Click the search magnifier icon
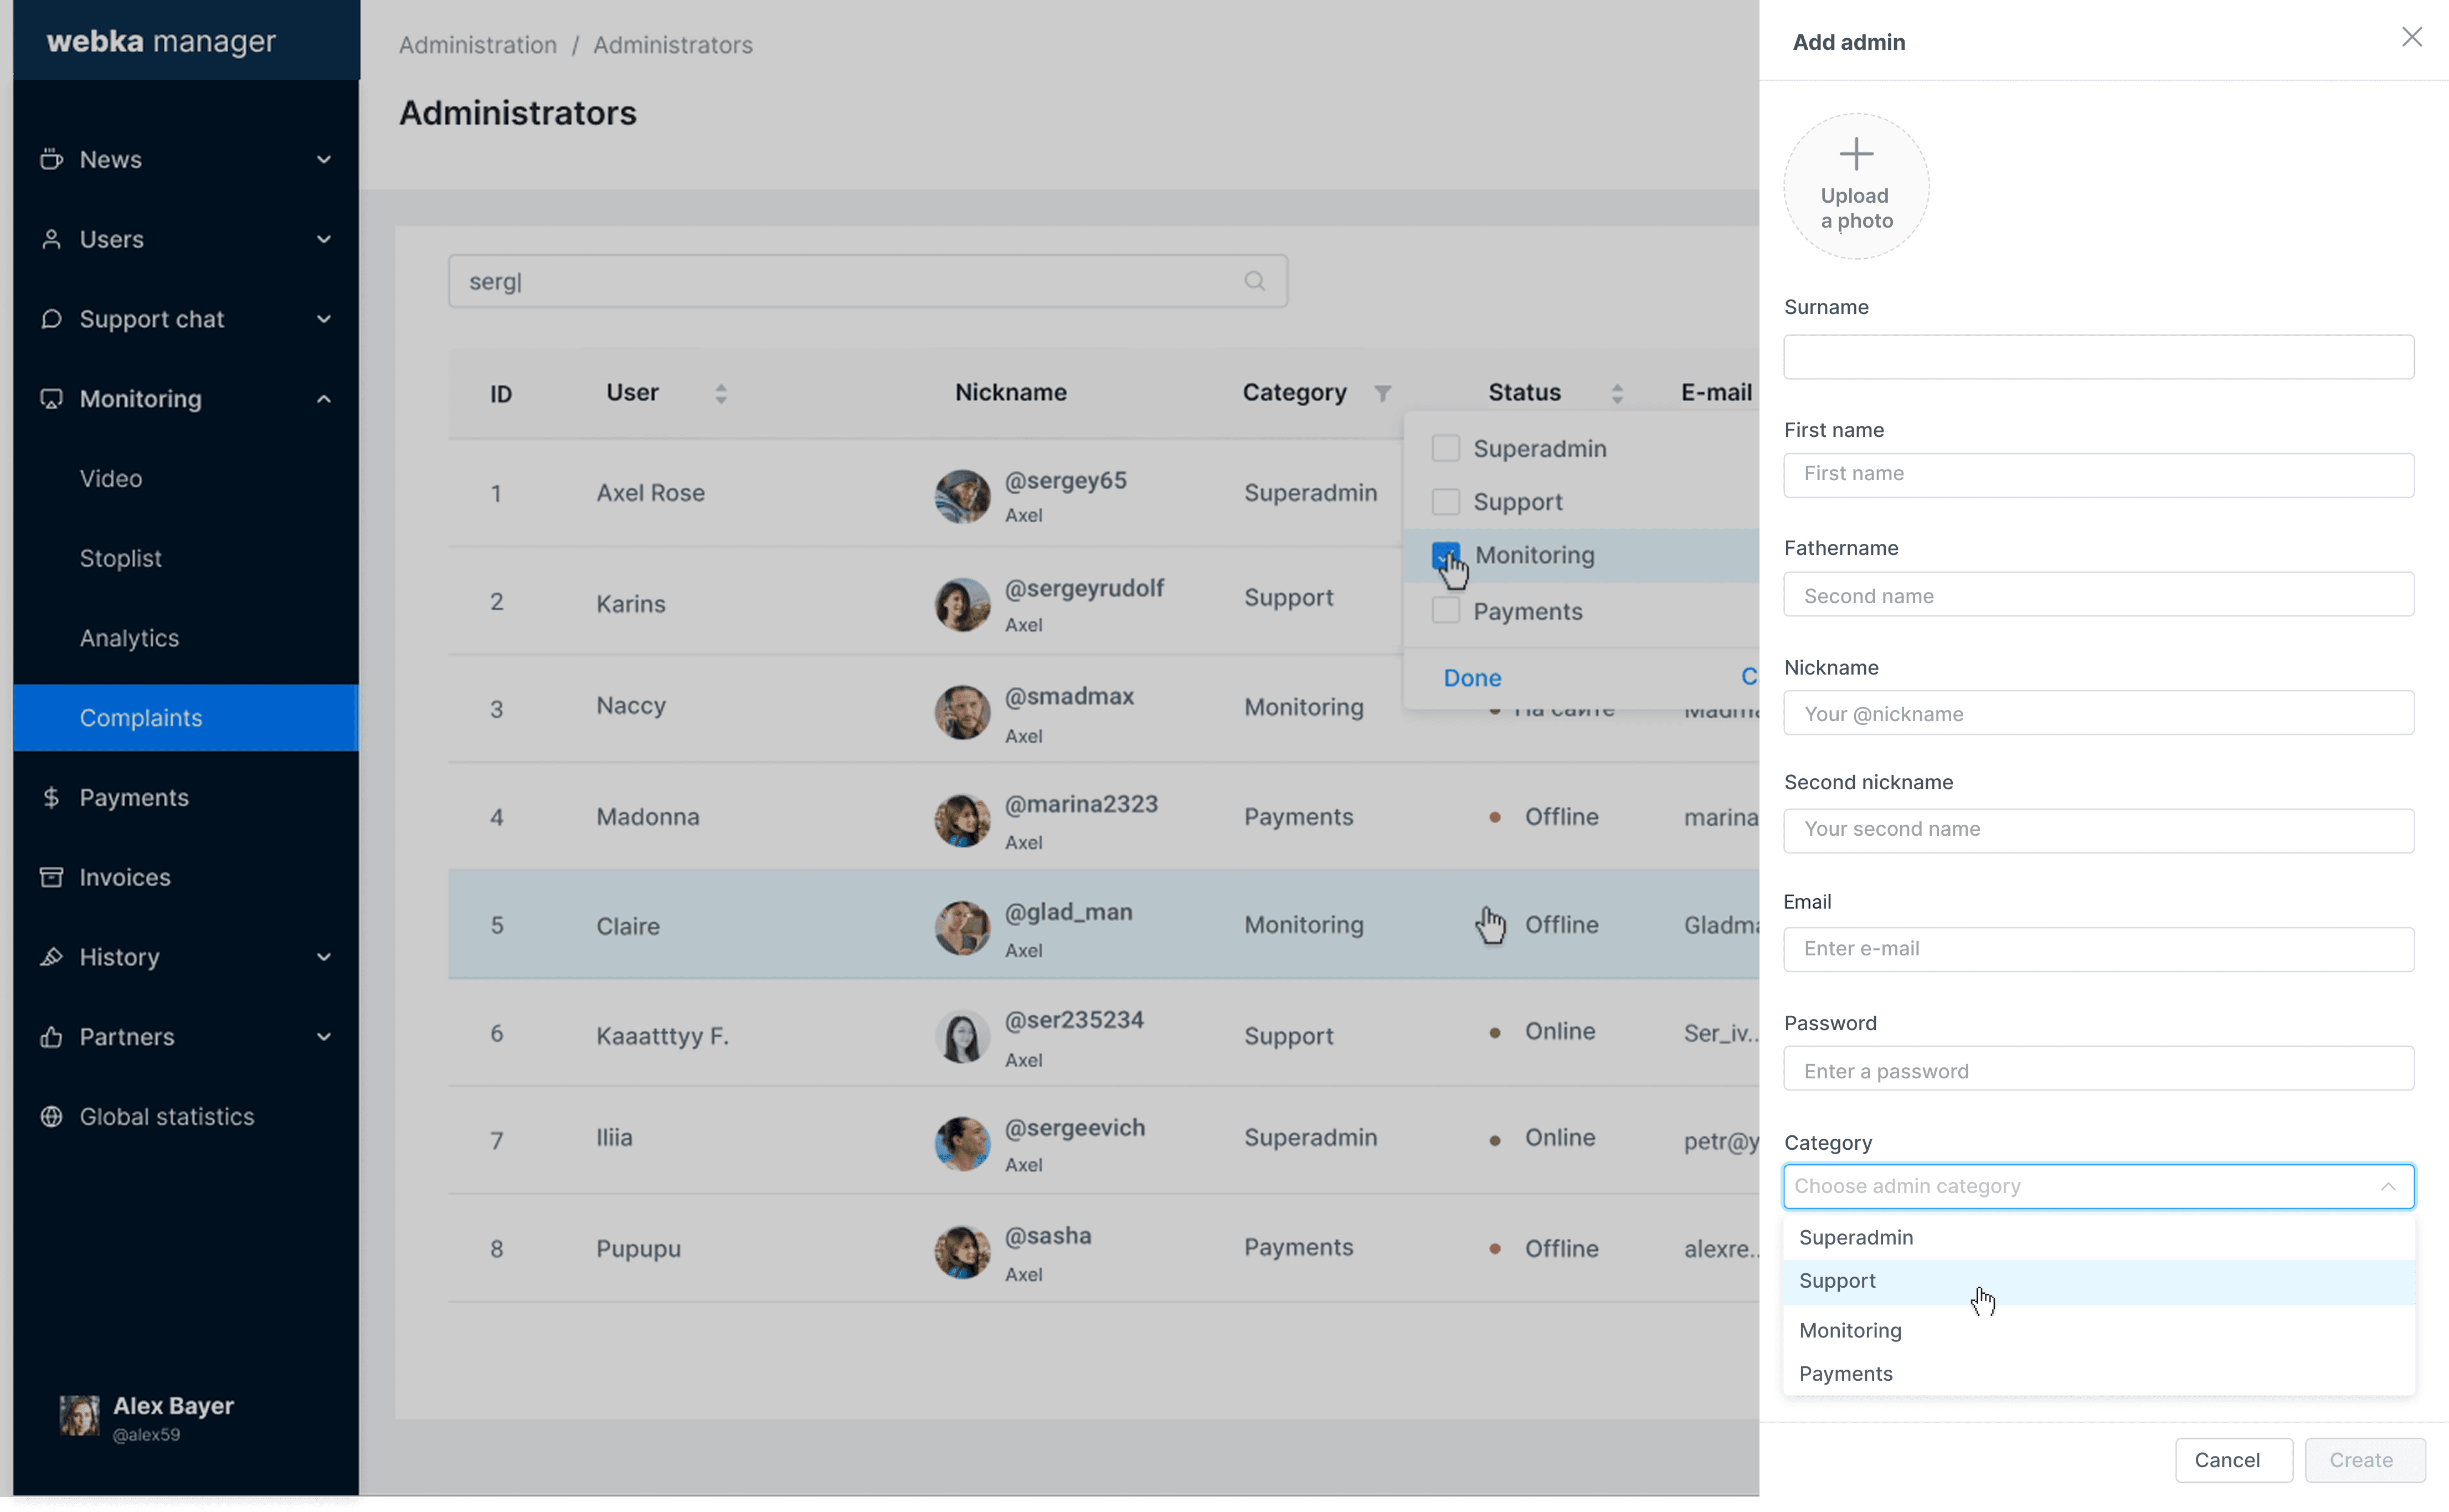2449x1512 pixels. (x=1254, y=281)
